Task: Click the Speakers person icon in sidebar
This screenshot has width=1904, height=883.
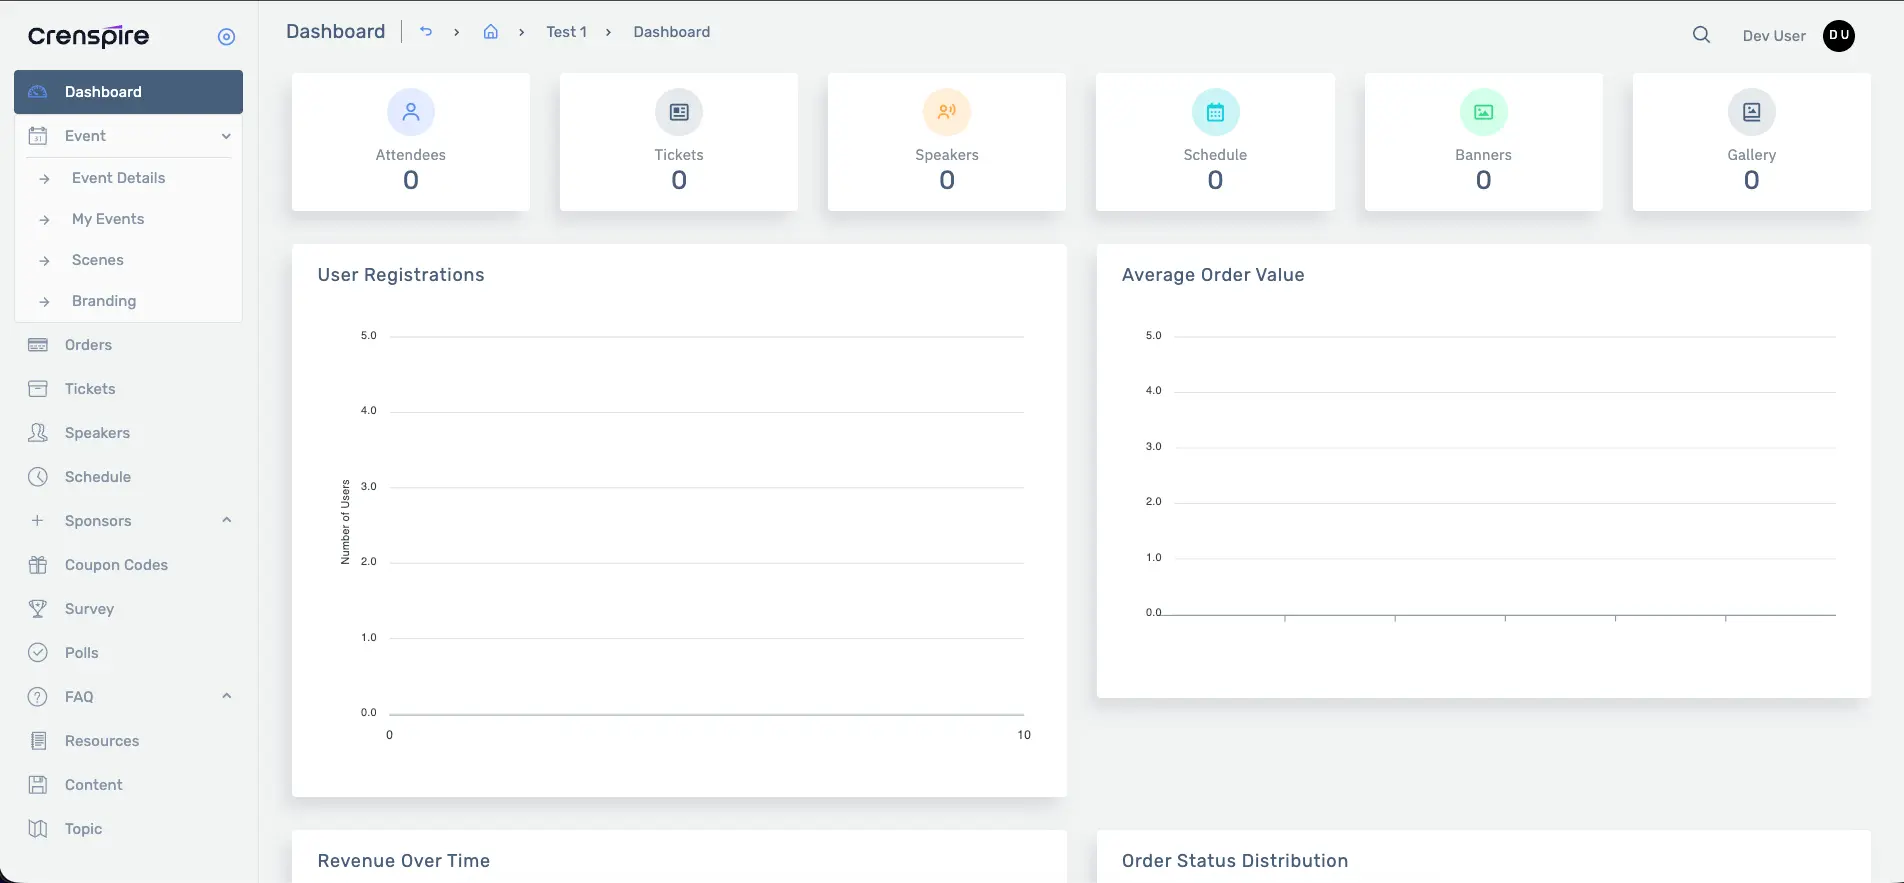Action: click(38, 433)
